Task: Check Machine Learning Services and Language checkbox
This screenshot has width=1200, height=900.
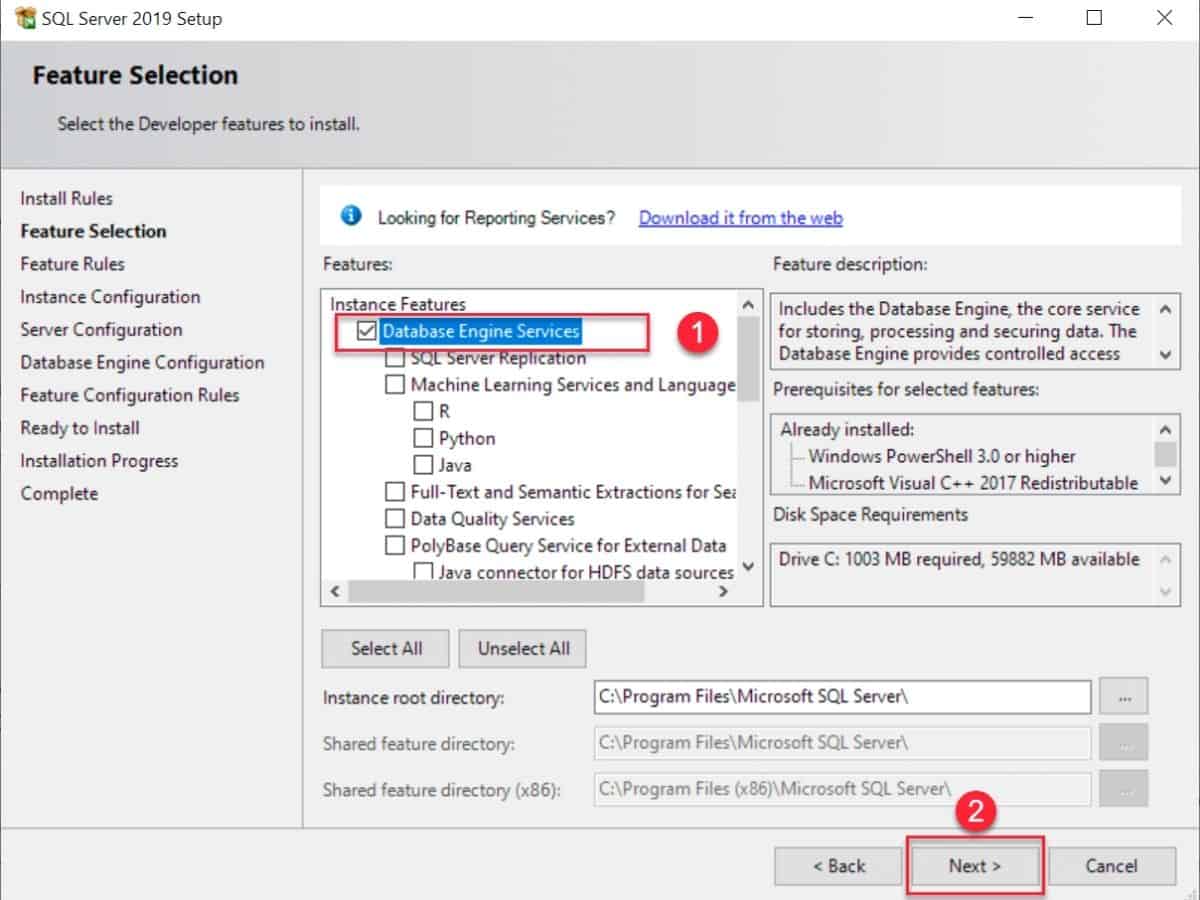Action: pos(395,385)
